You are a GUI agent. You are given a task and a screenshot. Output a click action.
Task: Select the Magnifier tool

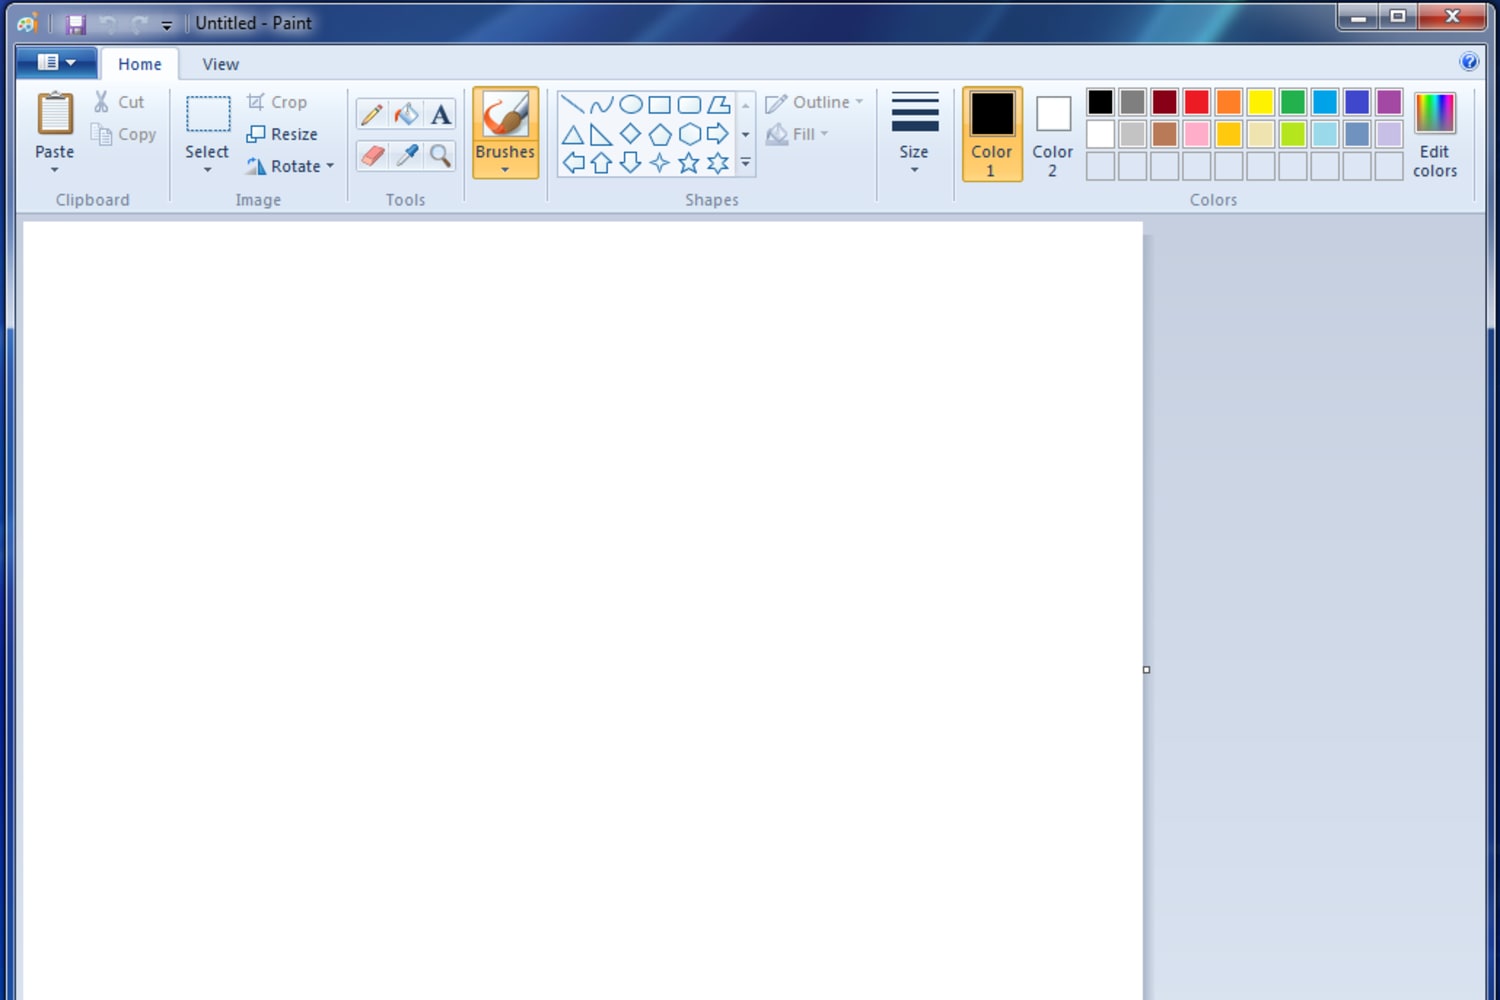440,156
